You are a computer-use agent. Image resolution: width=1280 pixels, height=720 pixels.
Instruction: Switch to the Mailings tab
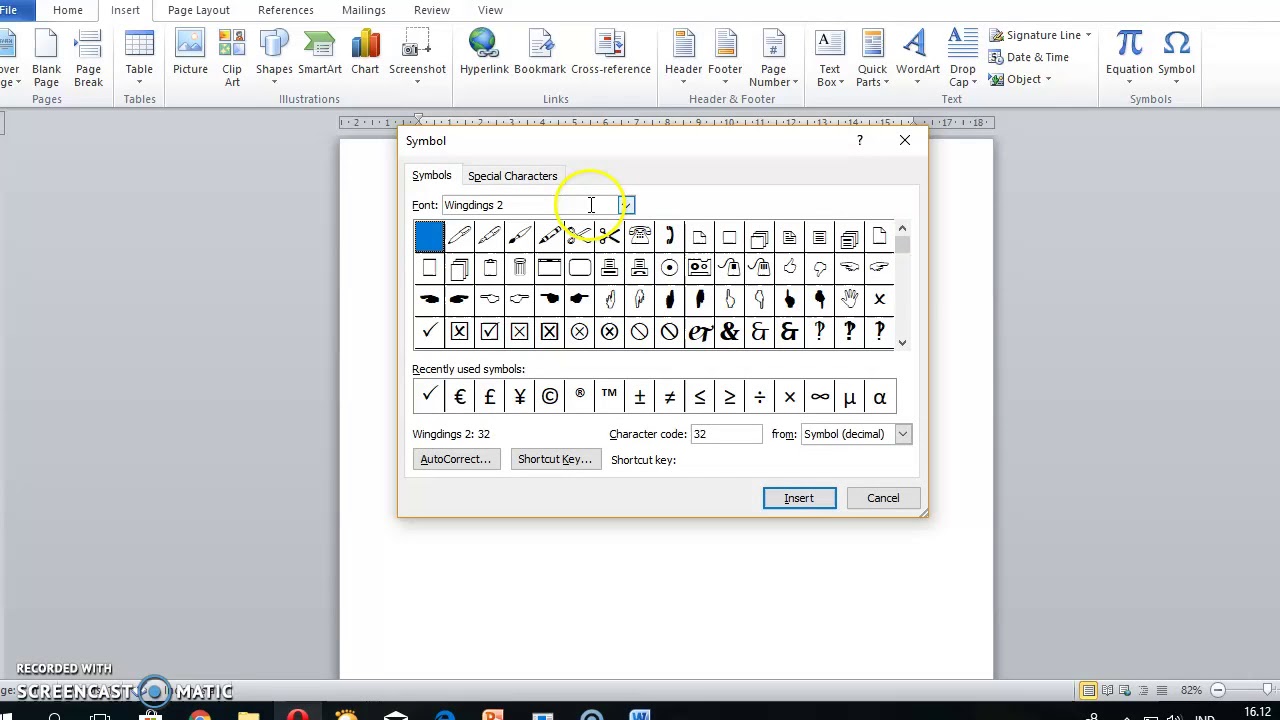pyautogui.click(x=363, y=10)
